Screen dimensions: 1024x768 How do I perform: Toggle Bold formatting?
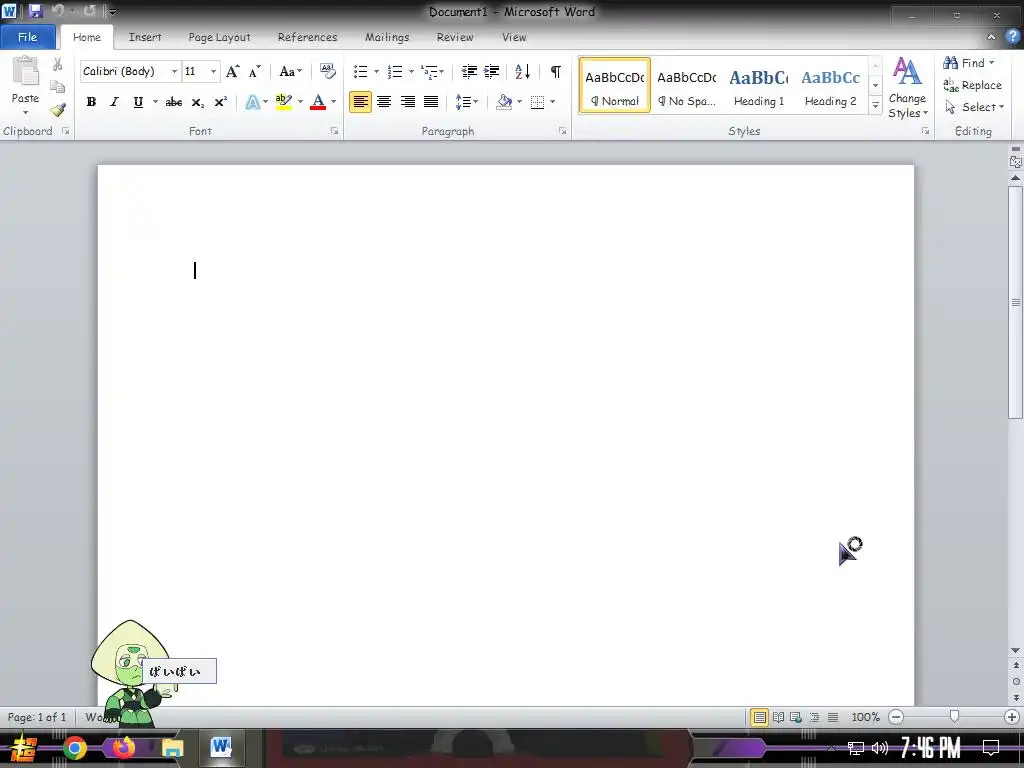[x=91, y=102]
